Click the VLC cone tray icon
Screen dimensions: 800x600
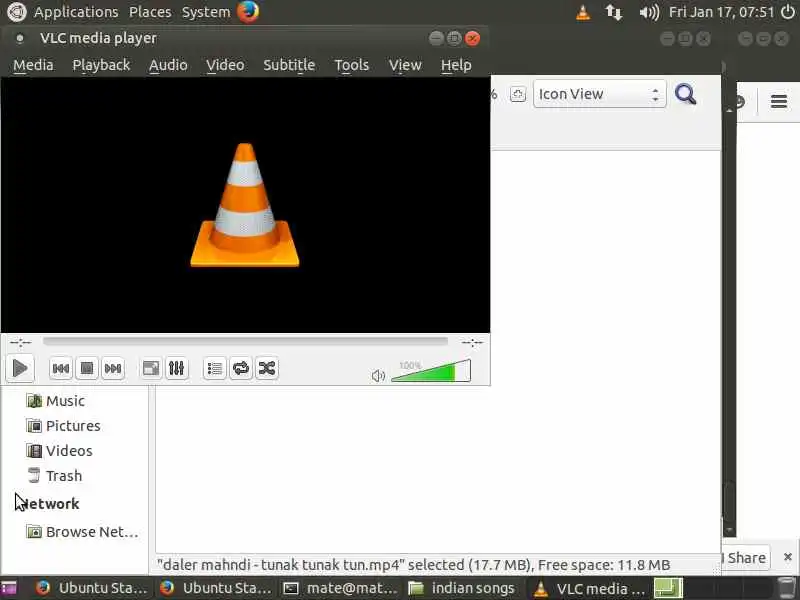tap(583, 12)
